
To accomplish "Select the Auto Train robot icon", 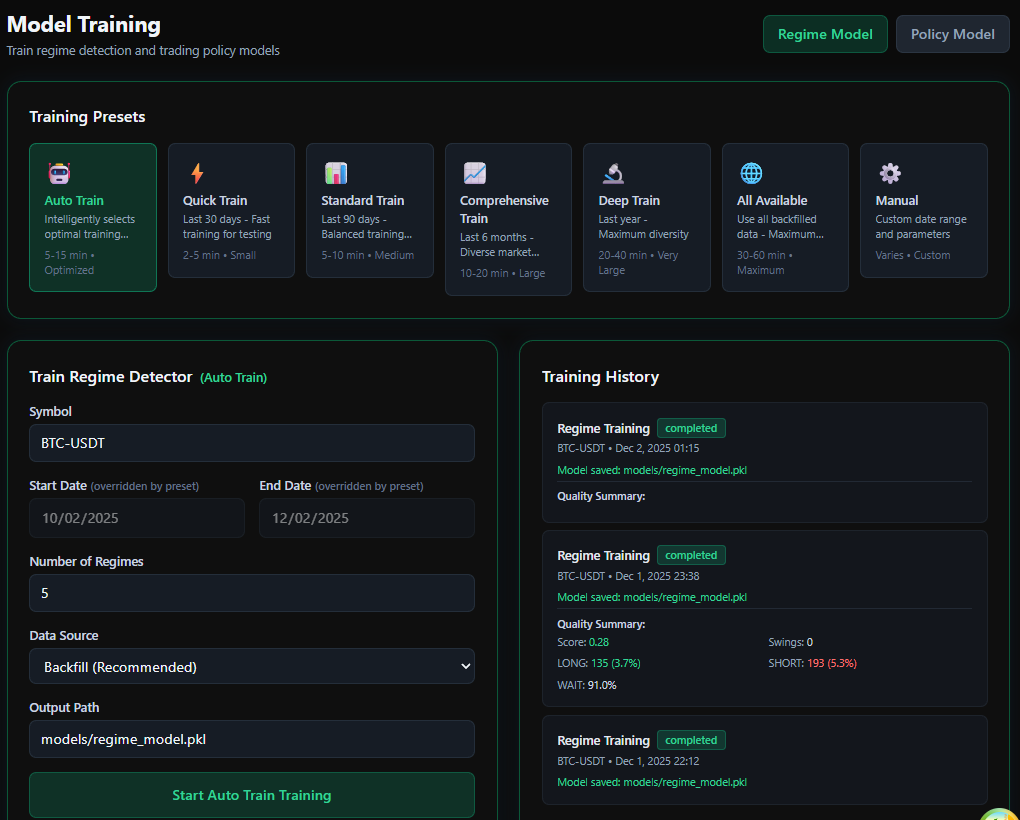I will pyautogui.click(x=57, y=173).
